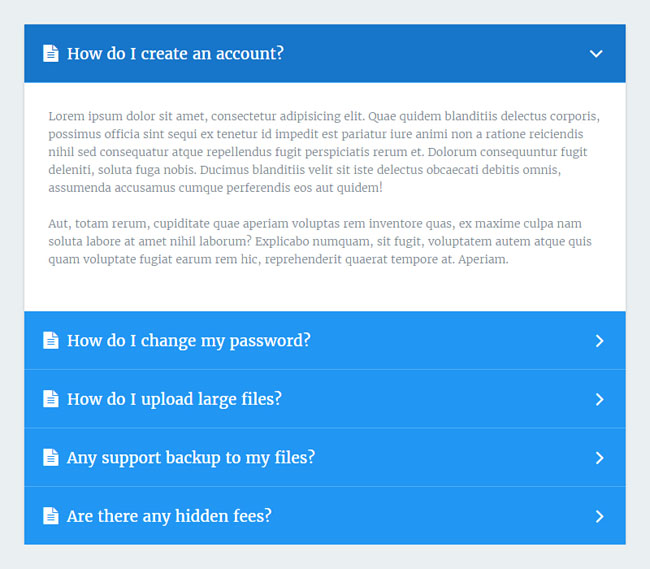Click the 'How do I create an account?' title

click(x=175, y=54)
